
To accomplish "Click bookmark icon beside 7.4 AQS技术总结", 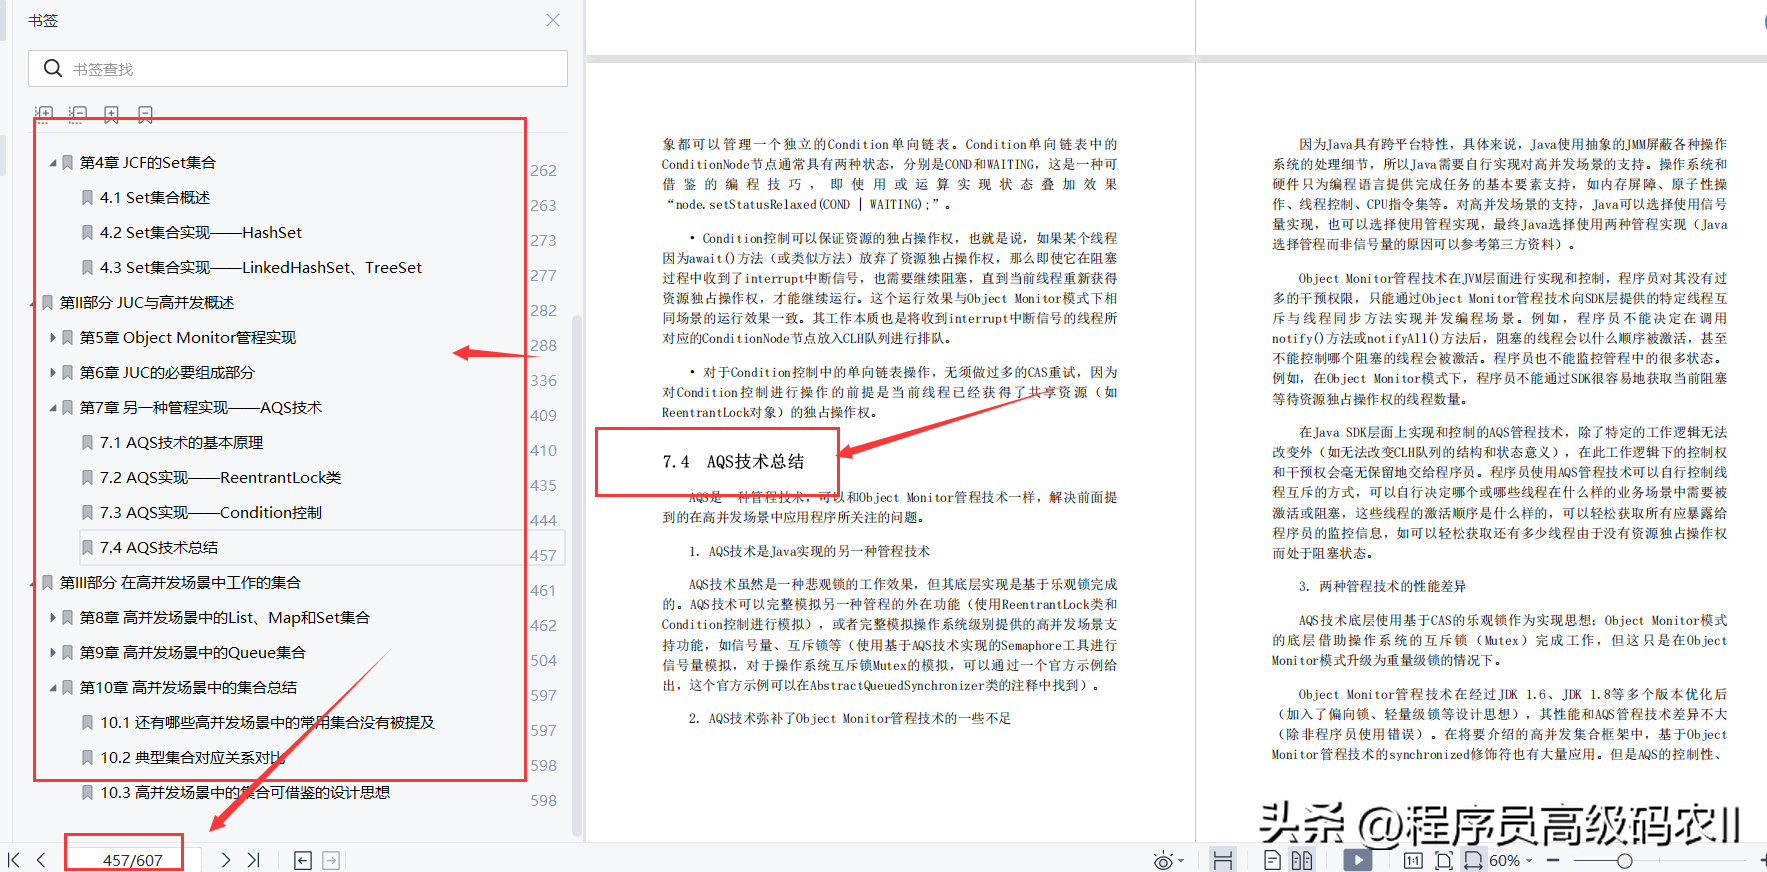I will [x=88, y=548].
